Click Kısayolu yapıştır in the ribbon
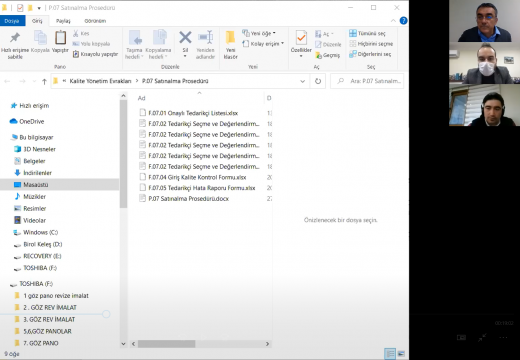The width and height of the screenshot is (520, 360). point(95,54)
